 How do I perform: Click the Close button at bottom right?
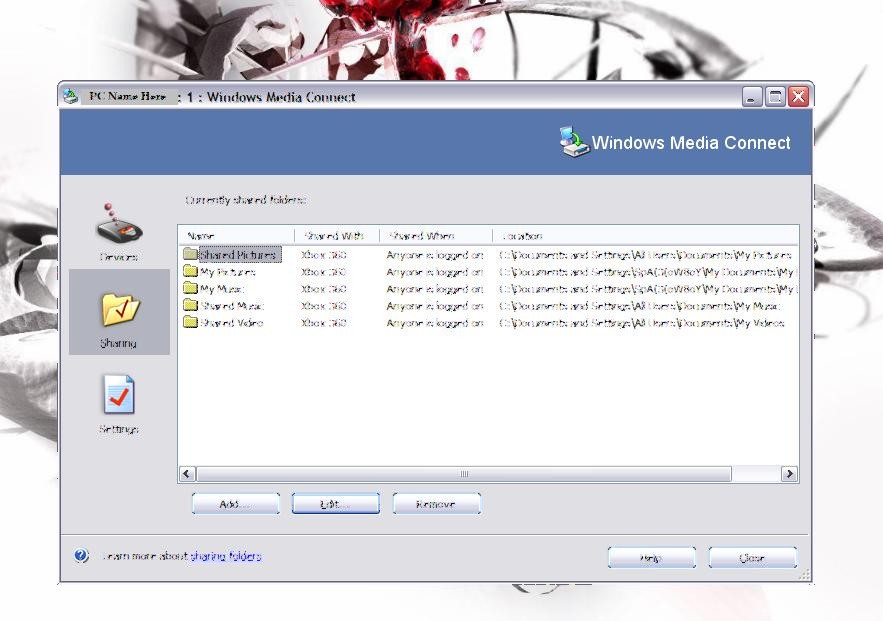pos(752,557)
